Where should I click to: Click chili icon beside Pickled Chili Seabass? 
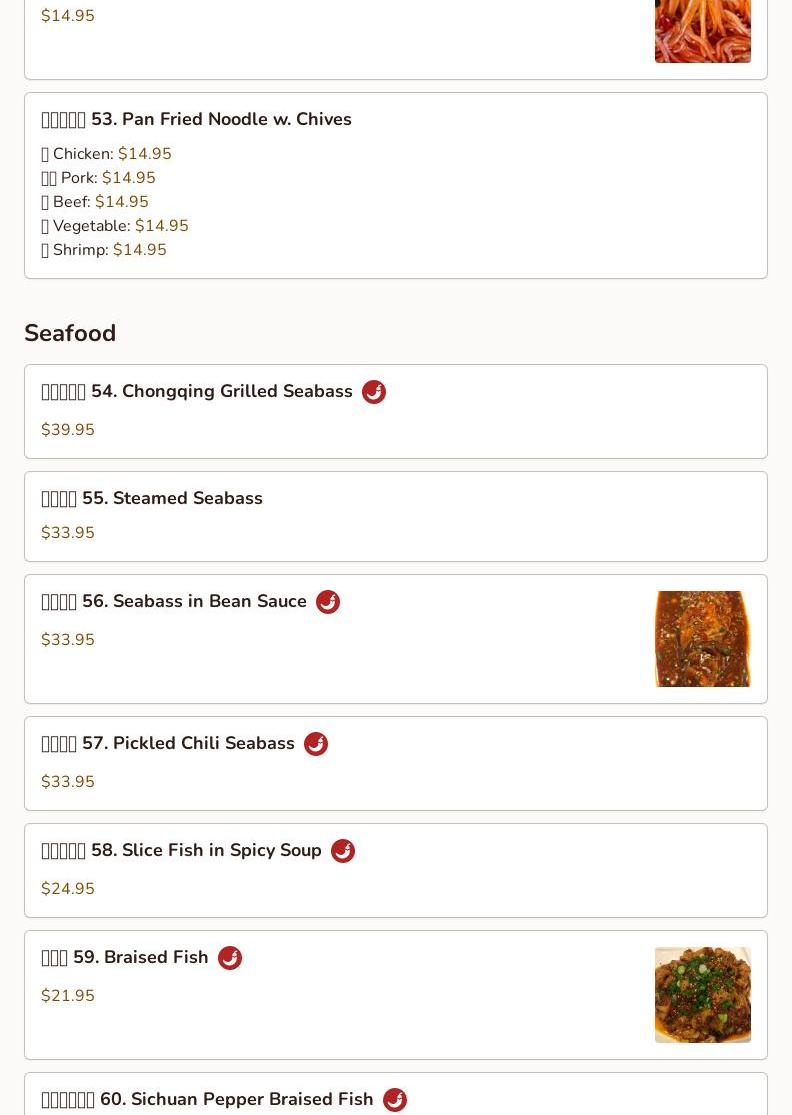click(x=316, y=744)
